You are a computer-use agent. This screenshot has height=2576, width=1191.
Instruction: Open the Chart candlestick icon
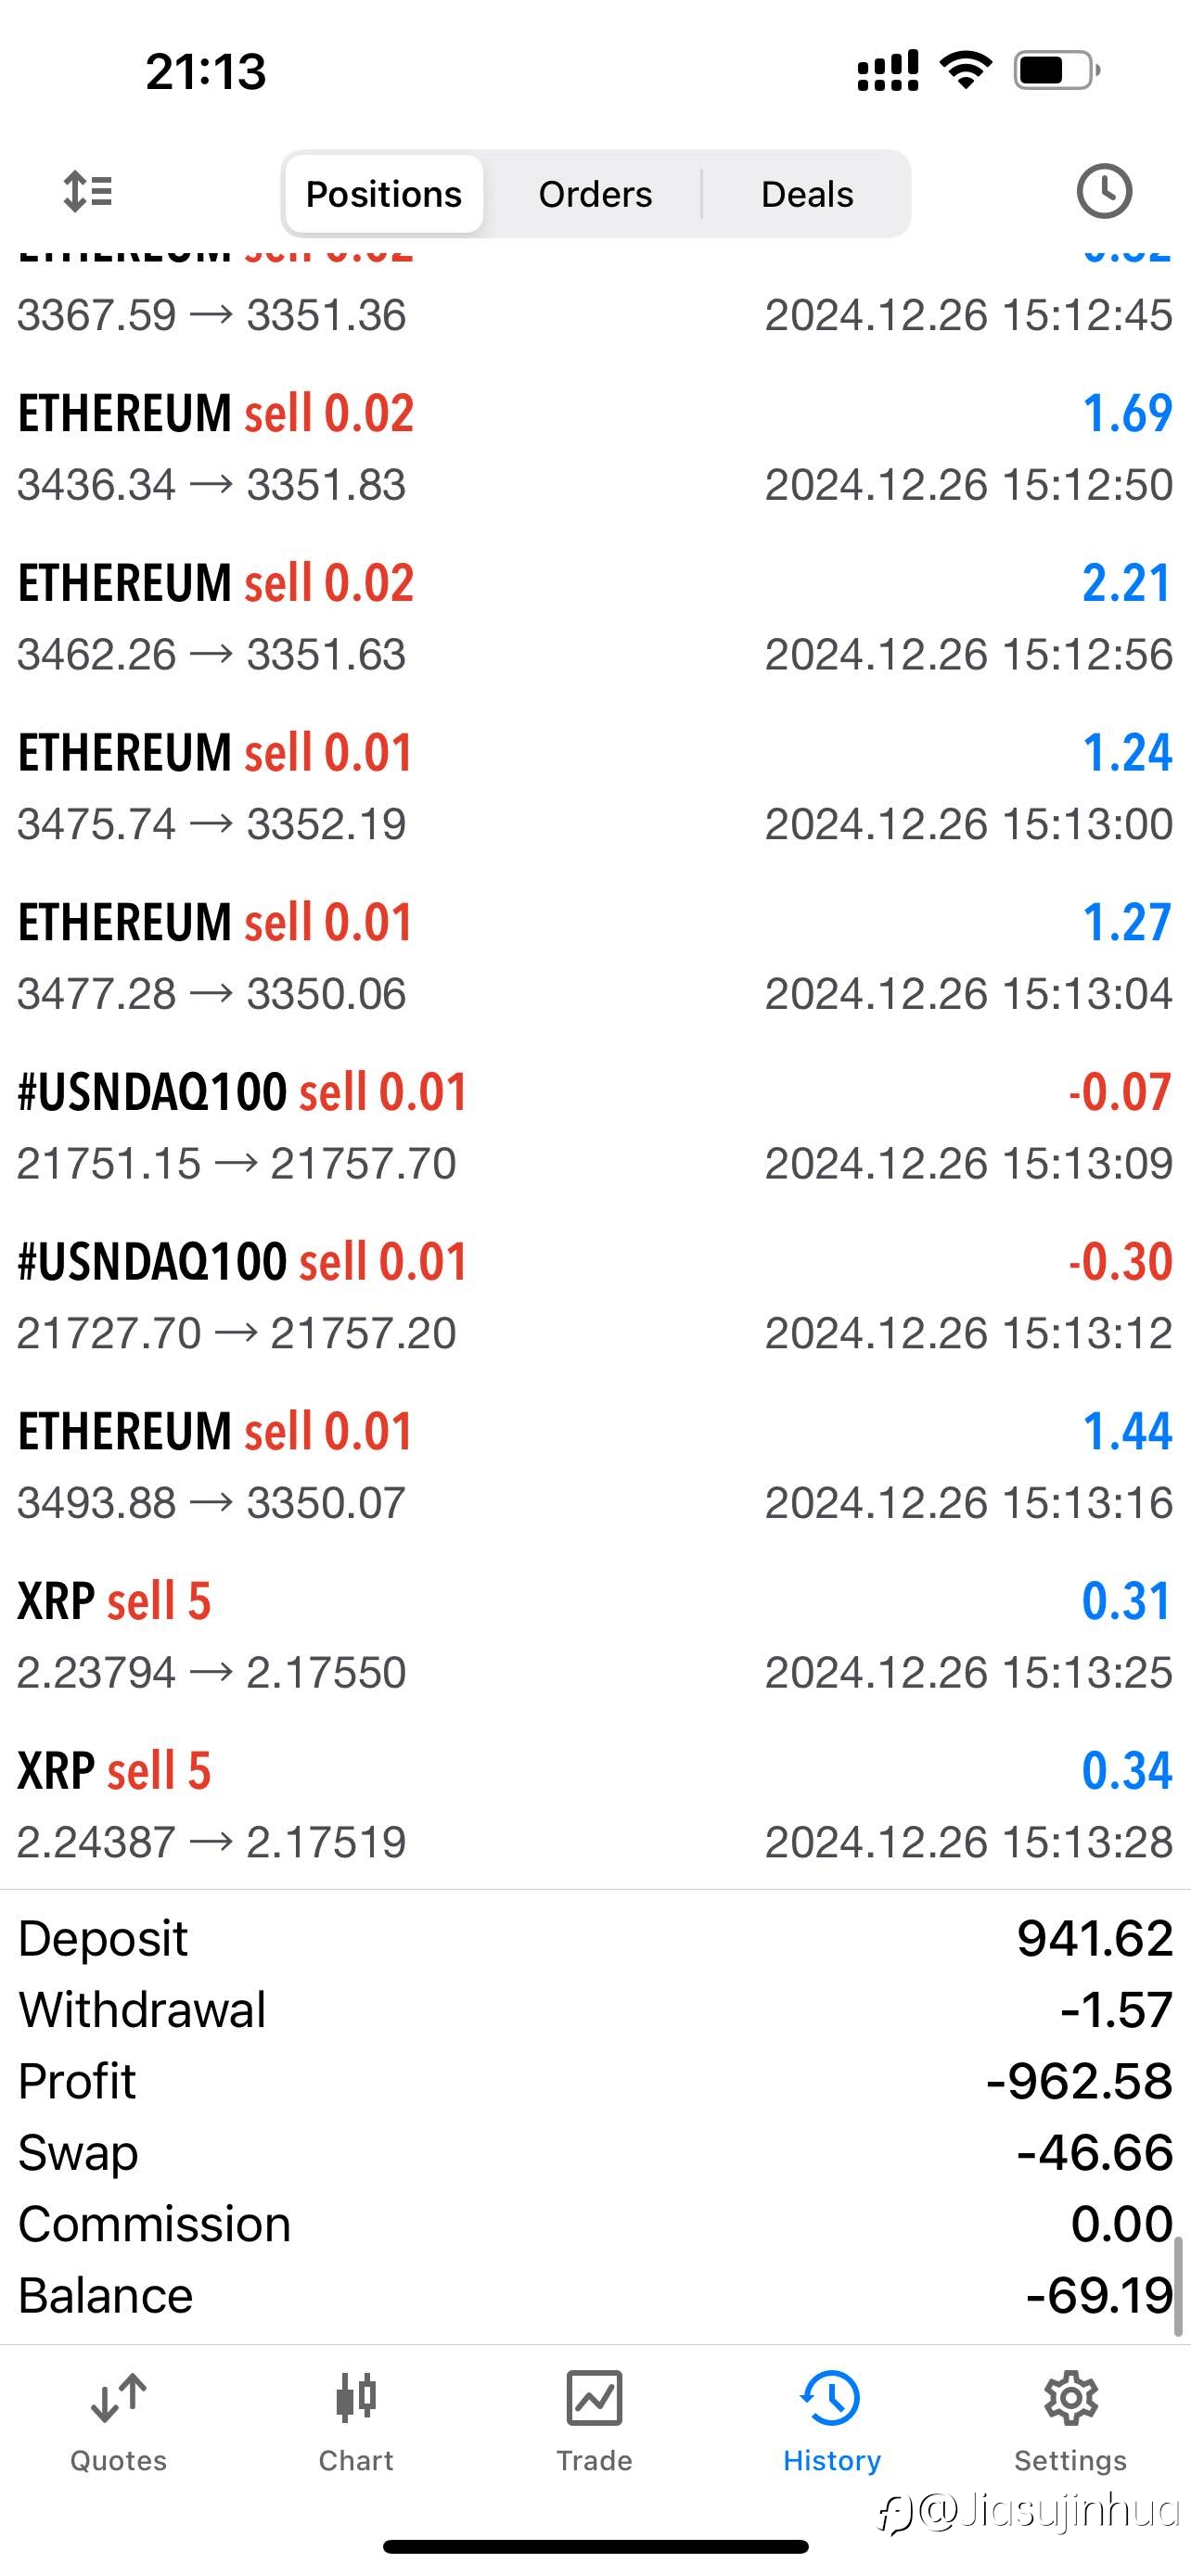[356, 2398]
